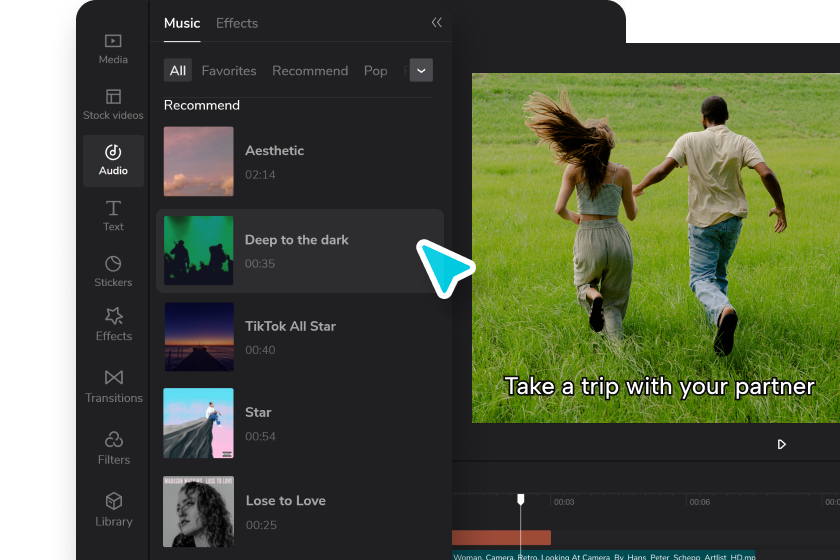Click the Star track title
840x560 pixels.
tap(258, 412)
